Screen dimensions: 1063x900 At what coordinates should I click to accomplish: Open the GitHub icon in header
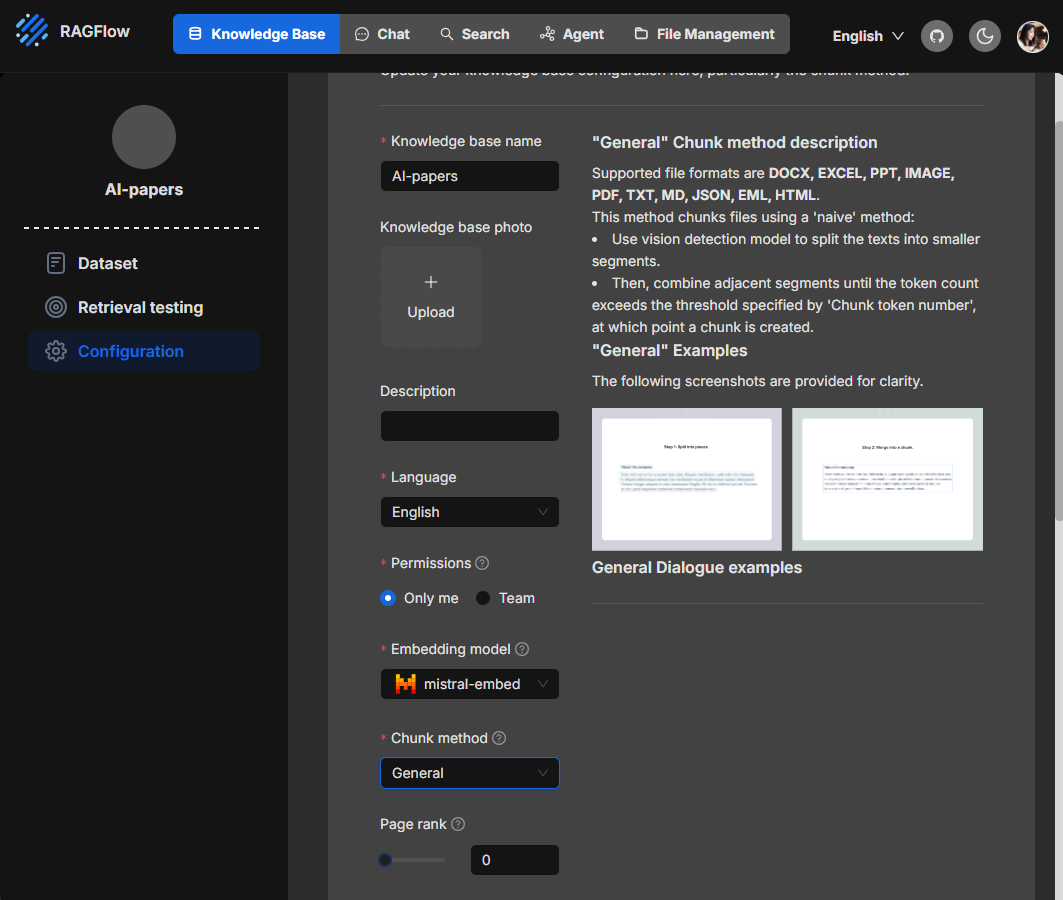click(937, 36)
